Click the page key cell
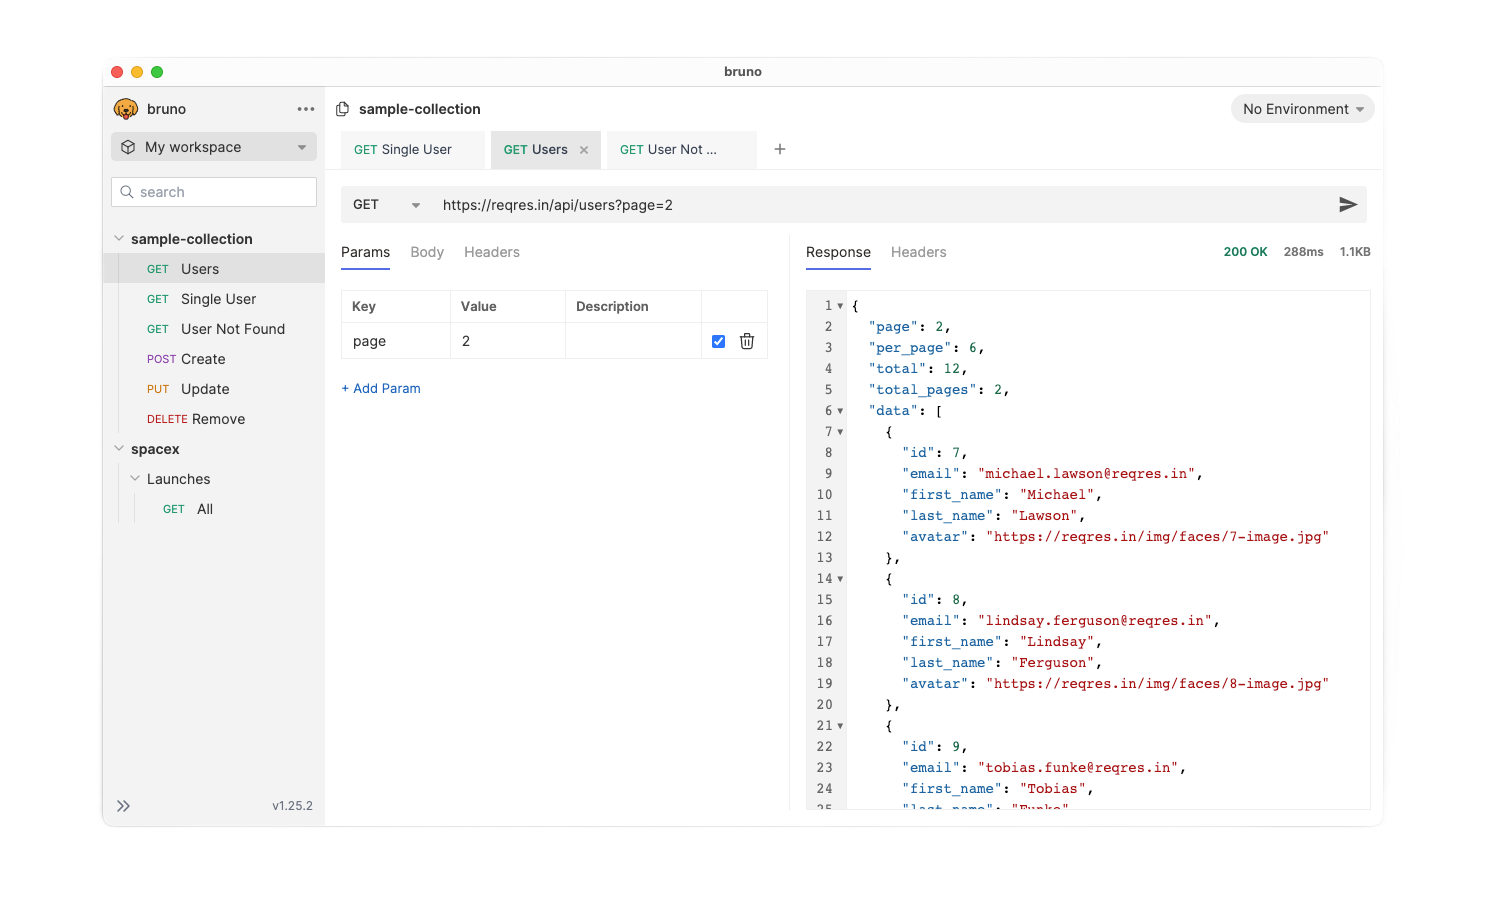This screenshot has height=903, width=1495. [396, 341]
